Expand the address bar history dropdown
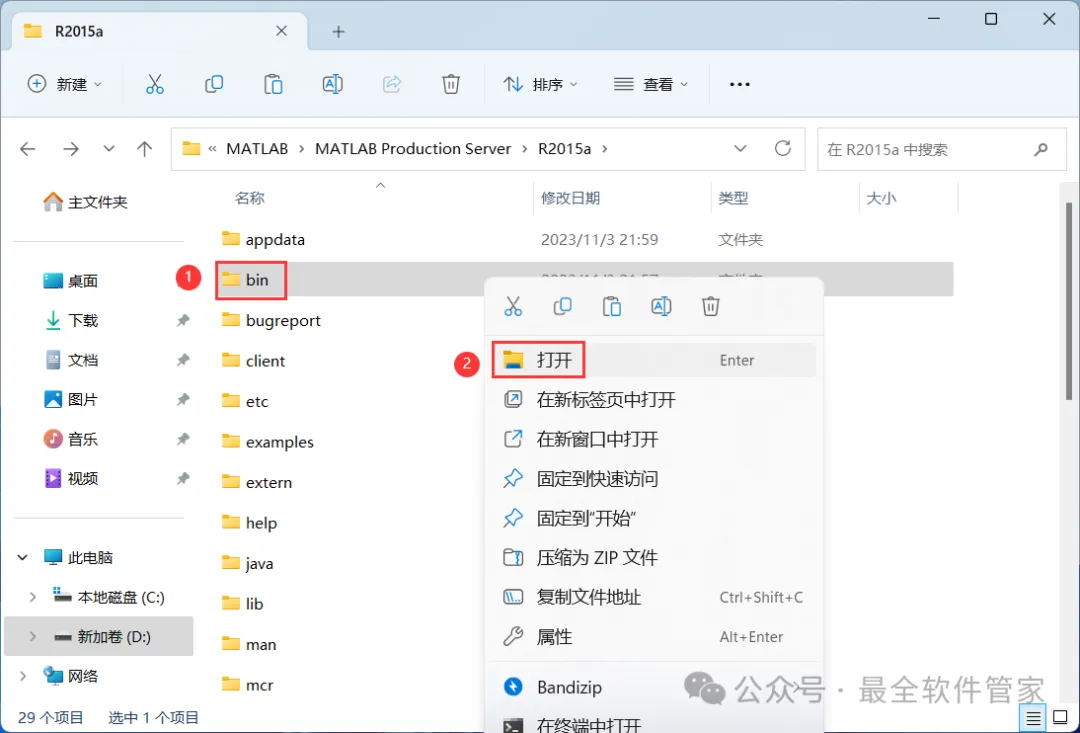Screen dimensions: 1080x733 (740, 149)
